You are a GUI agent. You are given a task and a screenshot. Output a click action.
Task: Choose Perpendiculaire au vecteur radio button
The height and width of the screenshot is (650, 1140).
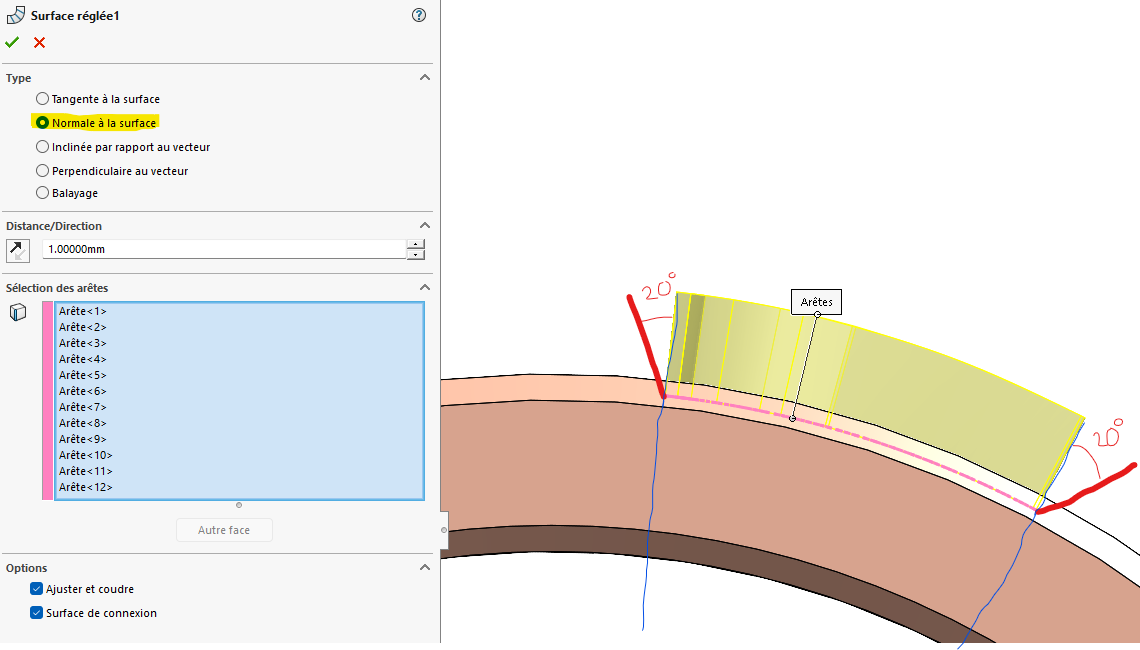click(42, 171)
